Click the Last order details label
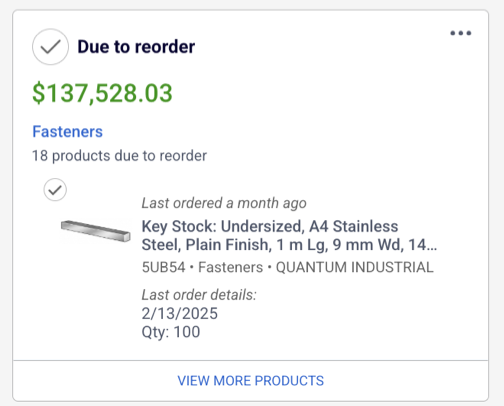 coord(199,295)
